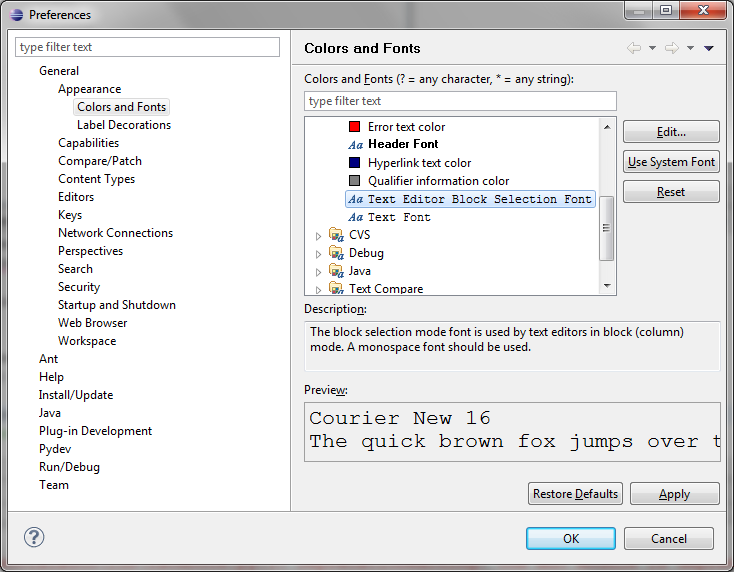Viewport: 734px width, 572px height.
Task: Open Editors preferences page
Action: pos(76,197)
